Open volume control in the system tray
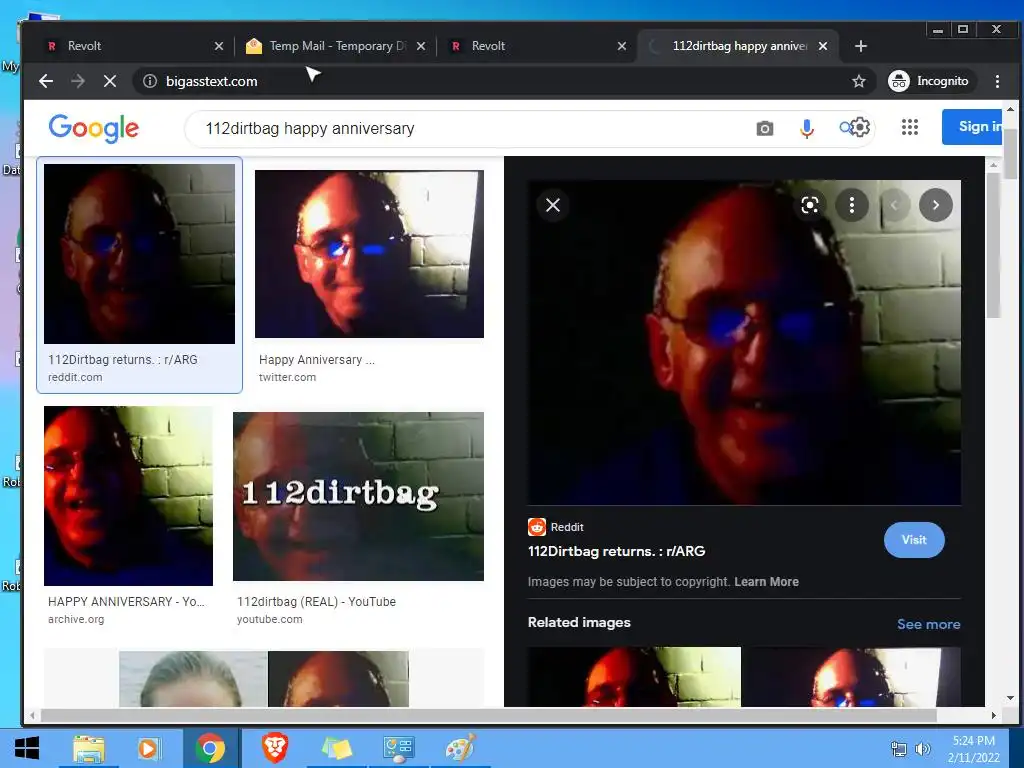The image size is (1024, 768). coord(923,749)
